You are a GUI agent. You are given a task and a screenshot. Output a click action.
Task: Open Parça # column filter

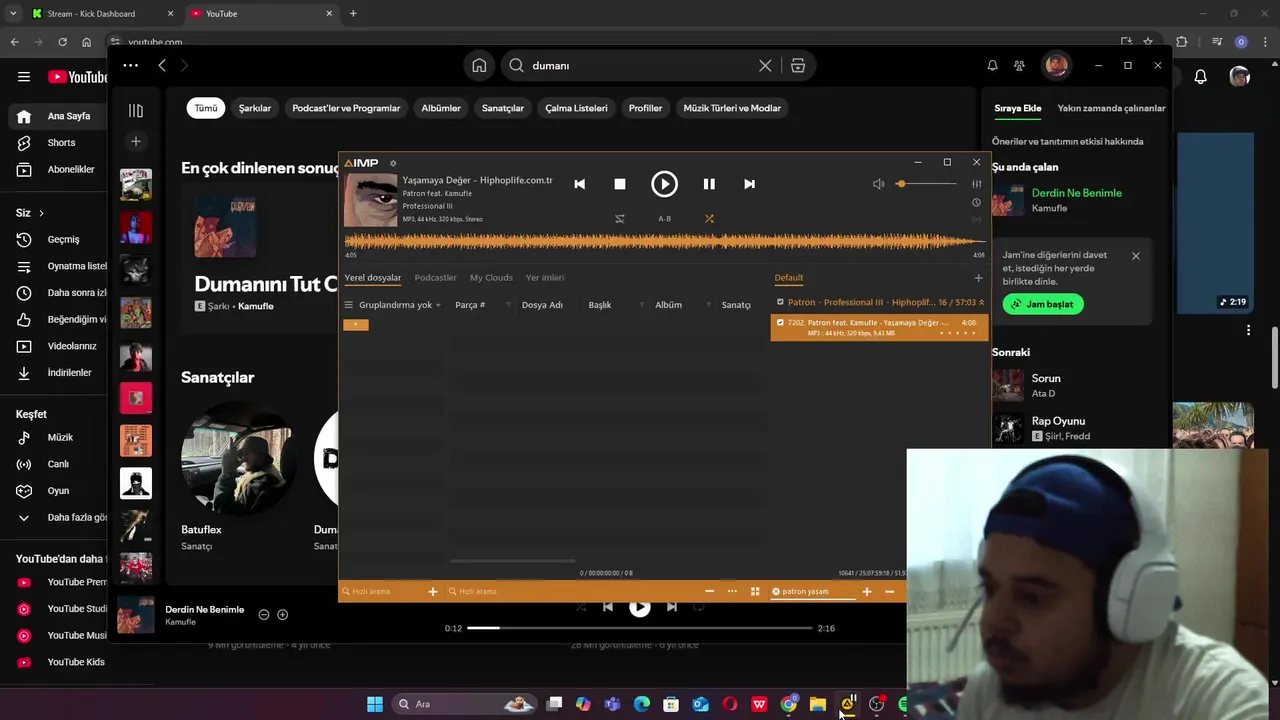(508, 305)
